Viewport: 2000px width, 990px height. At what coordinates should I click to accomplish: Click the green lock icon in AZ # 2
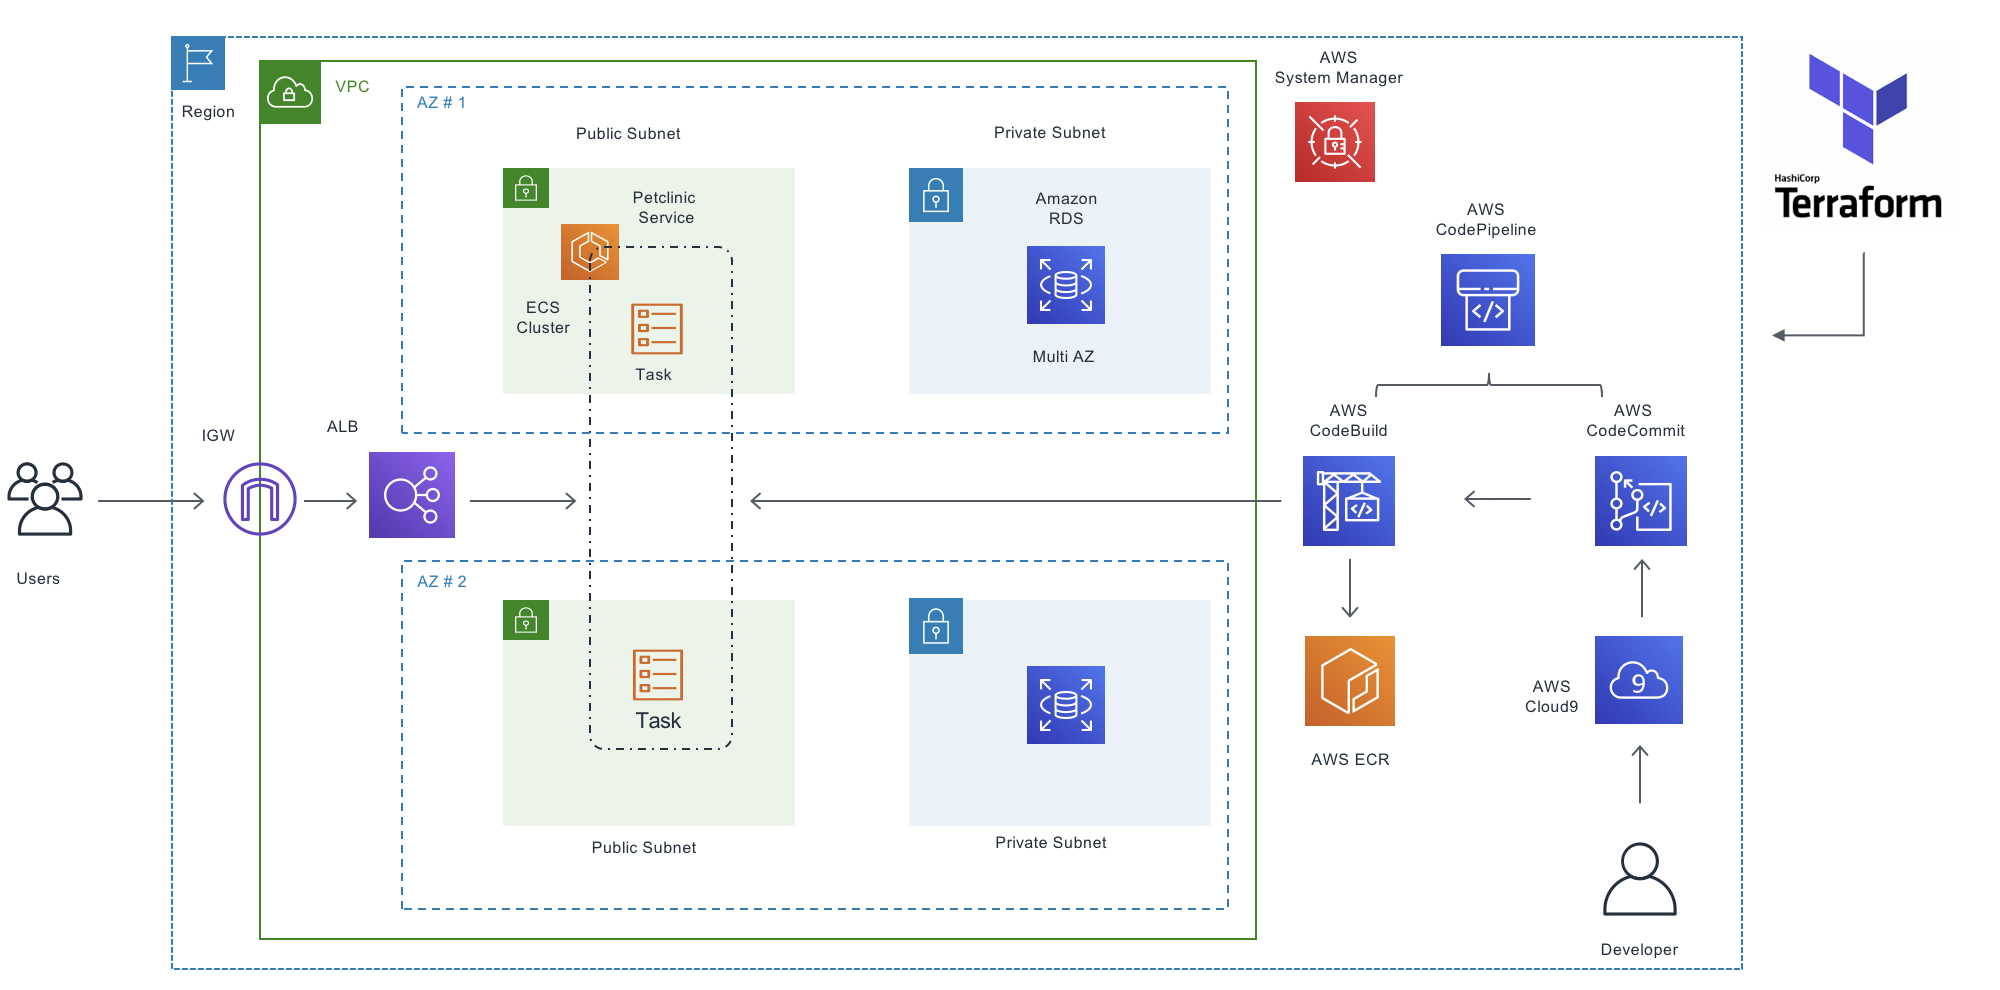click(x=526, y=620)
